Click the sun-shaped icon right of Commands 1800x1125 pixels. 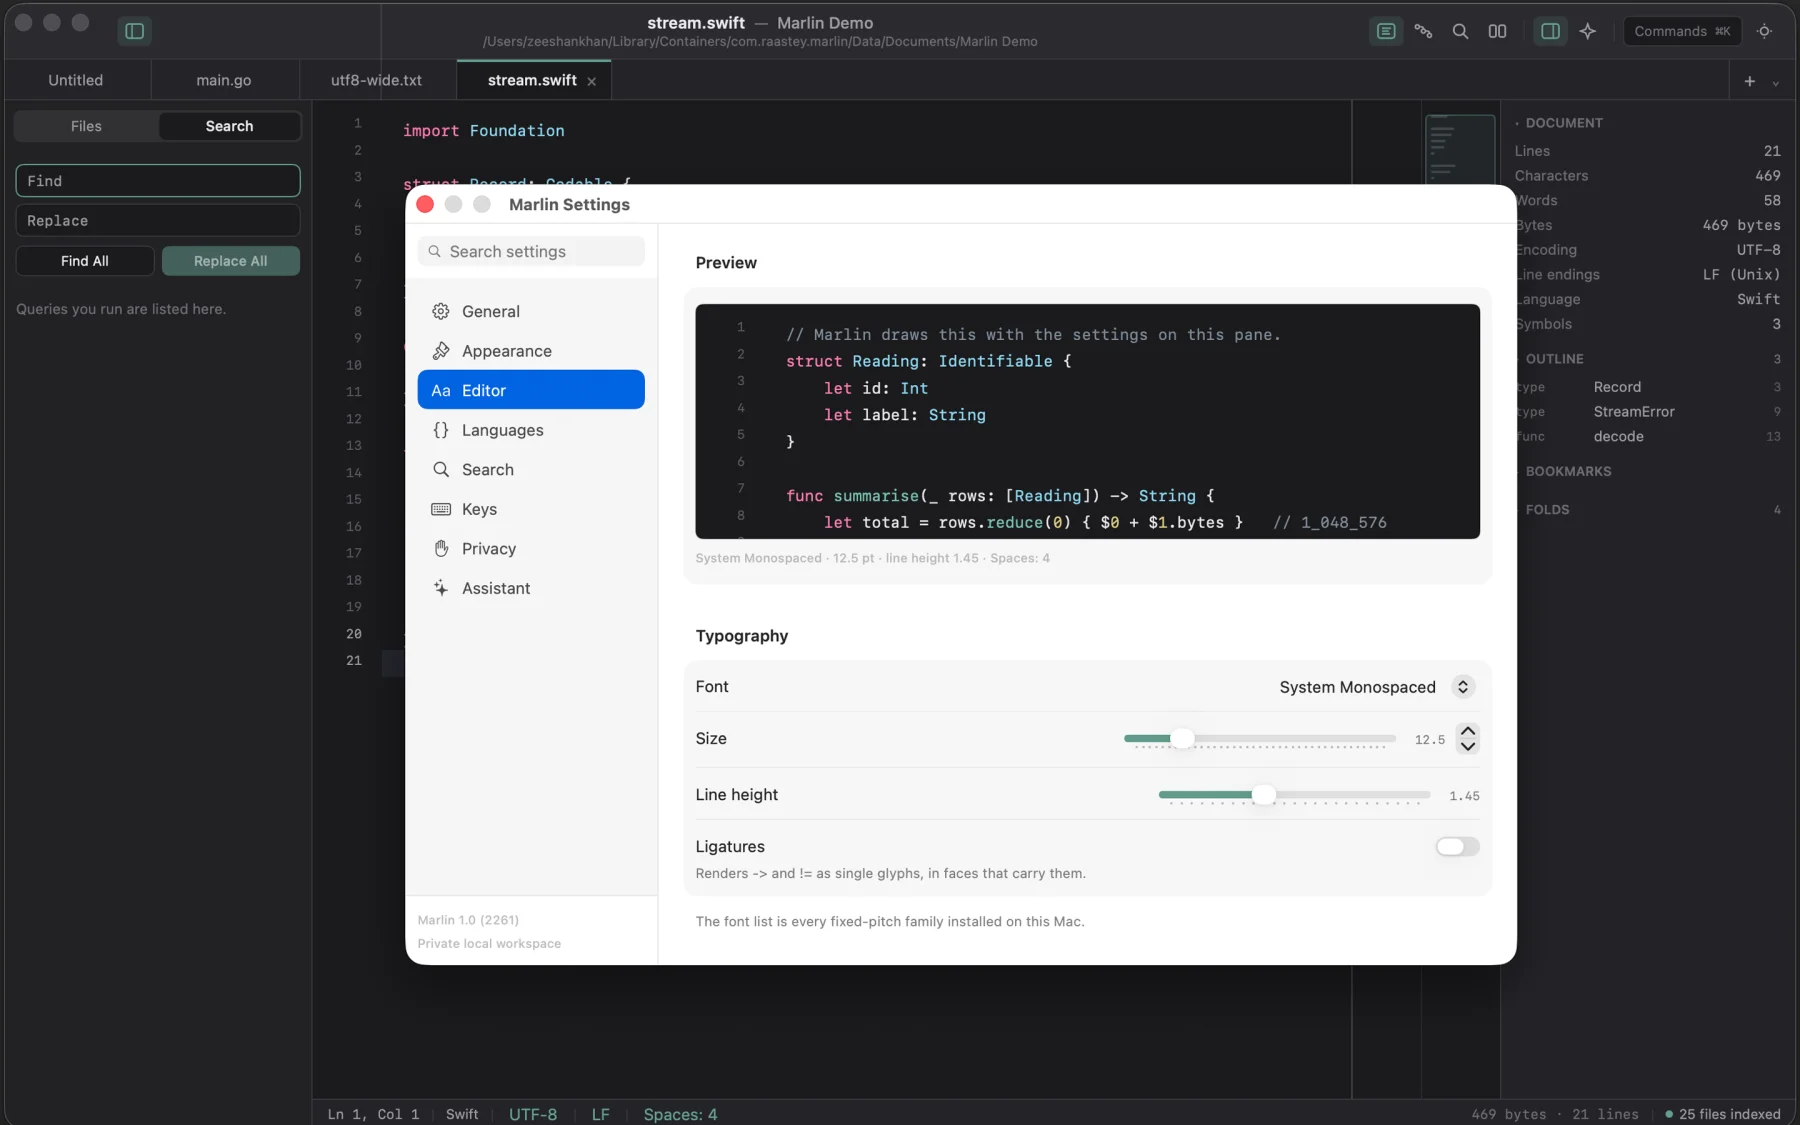pyautogui.click(x=1765, y=31)
